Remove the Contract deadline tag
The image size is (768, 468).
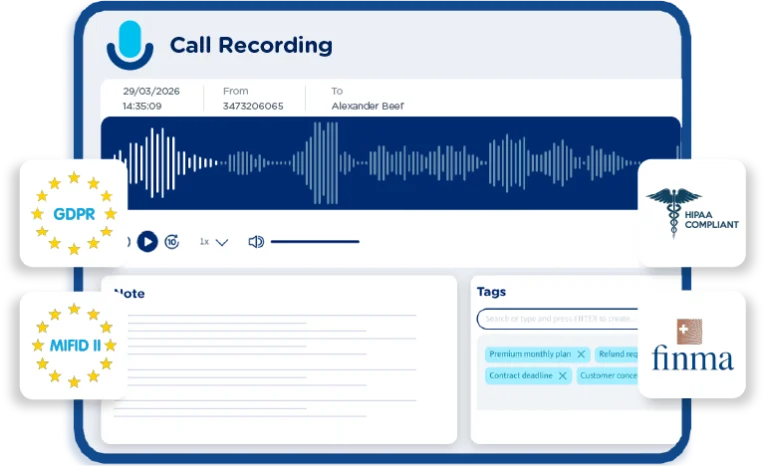coord(563,376)
